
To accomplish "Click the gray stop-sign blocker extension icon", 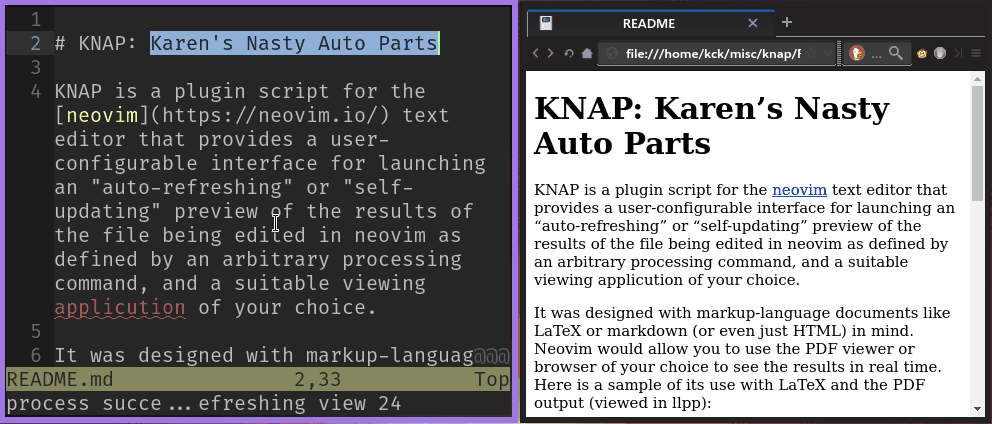I will coord(940,54).
